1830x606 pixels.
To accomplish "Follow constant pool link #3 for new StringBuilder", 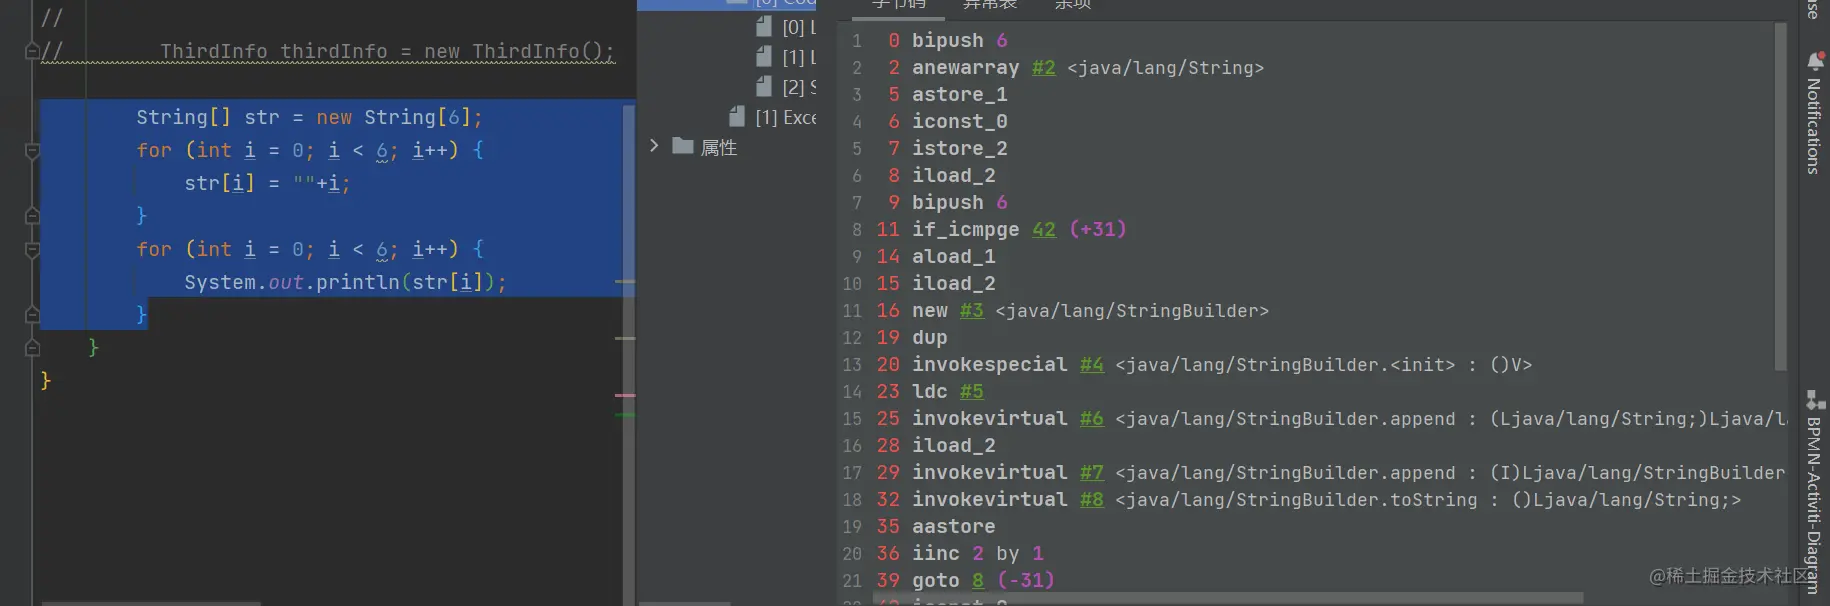I will click(971, 311).
